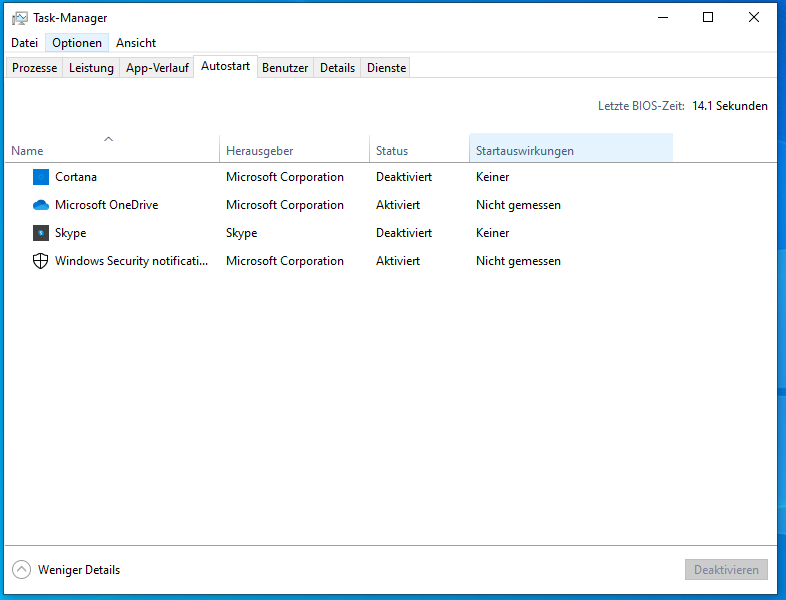Click the Microsoft OneDrive cloud icon
This screenshot has height=600, width=786.
coord(41,205)
